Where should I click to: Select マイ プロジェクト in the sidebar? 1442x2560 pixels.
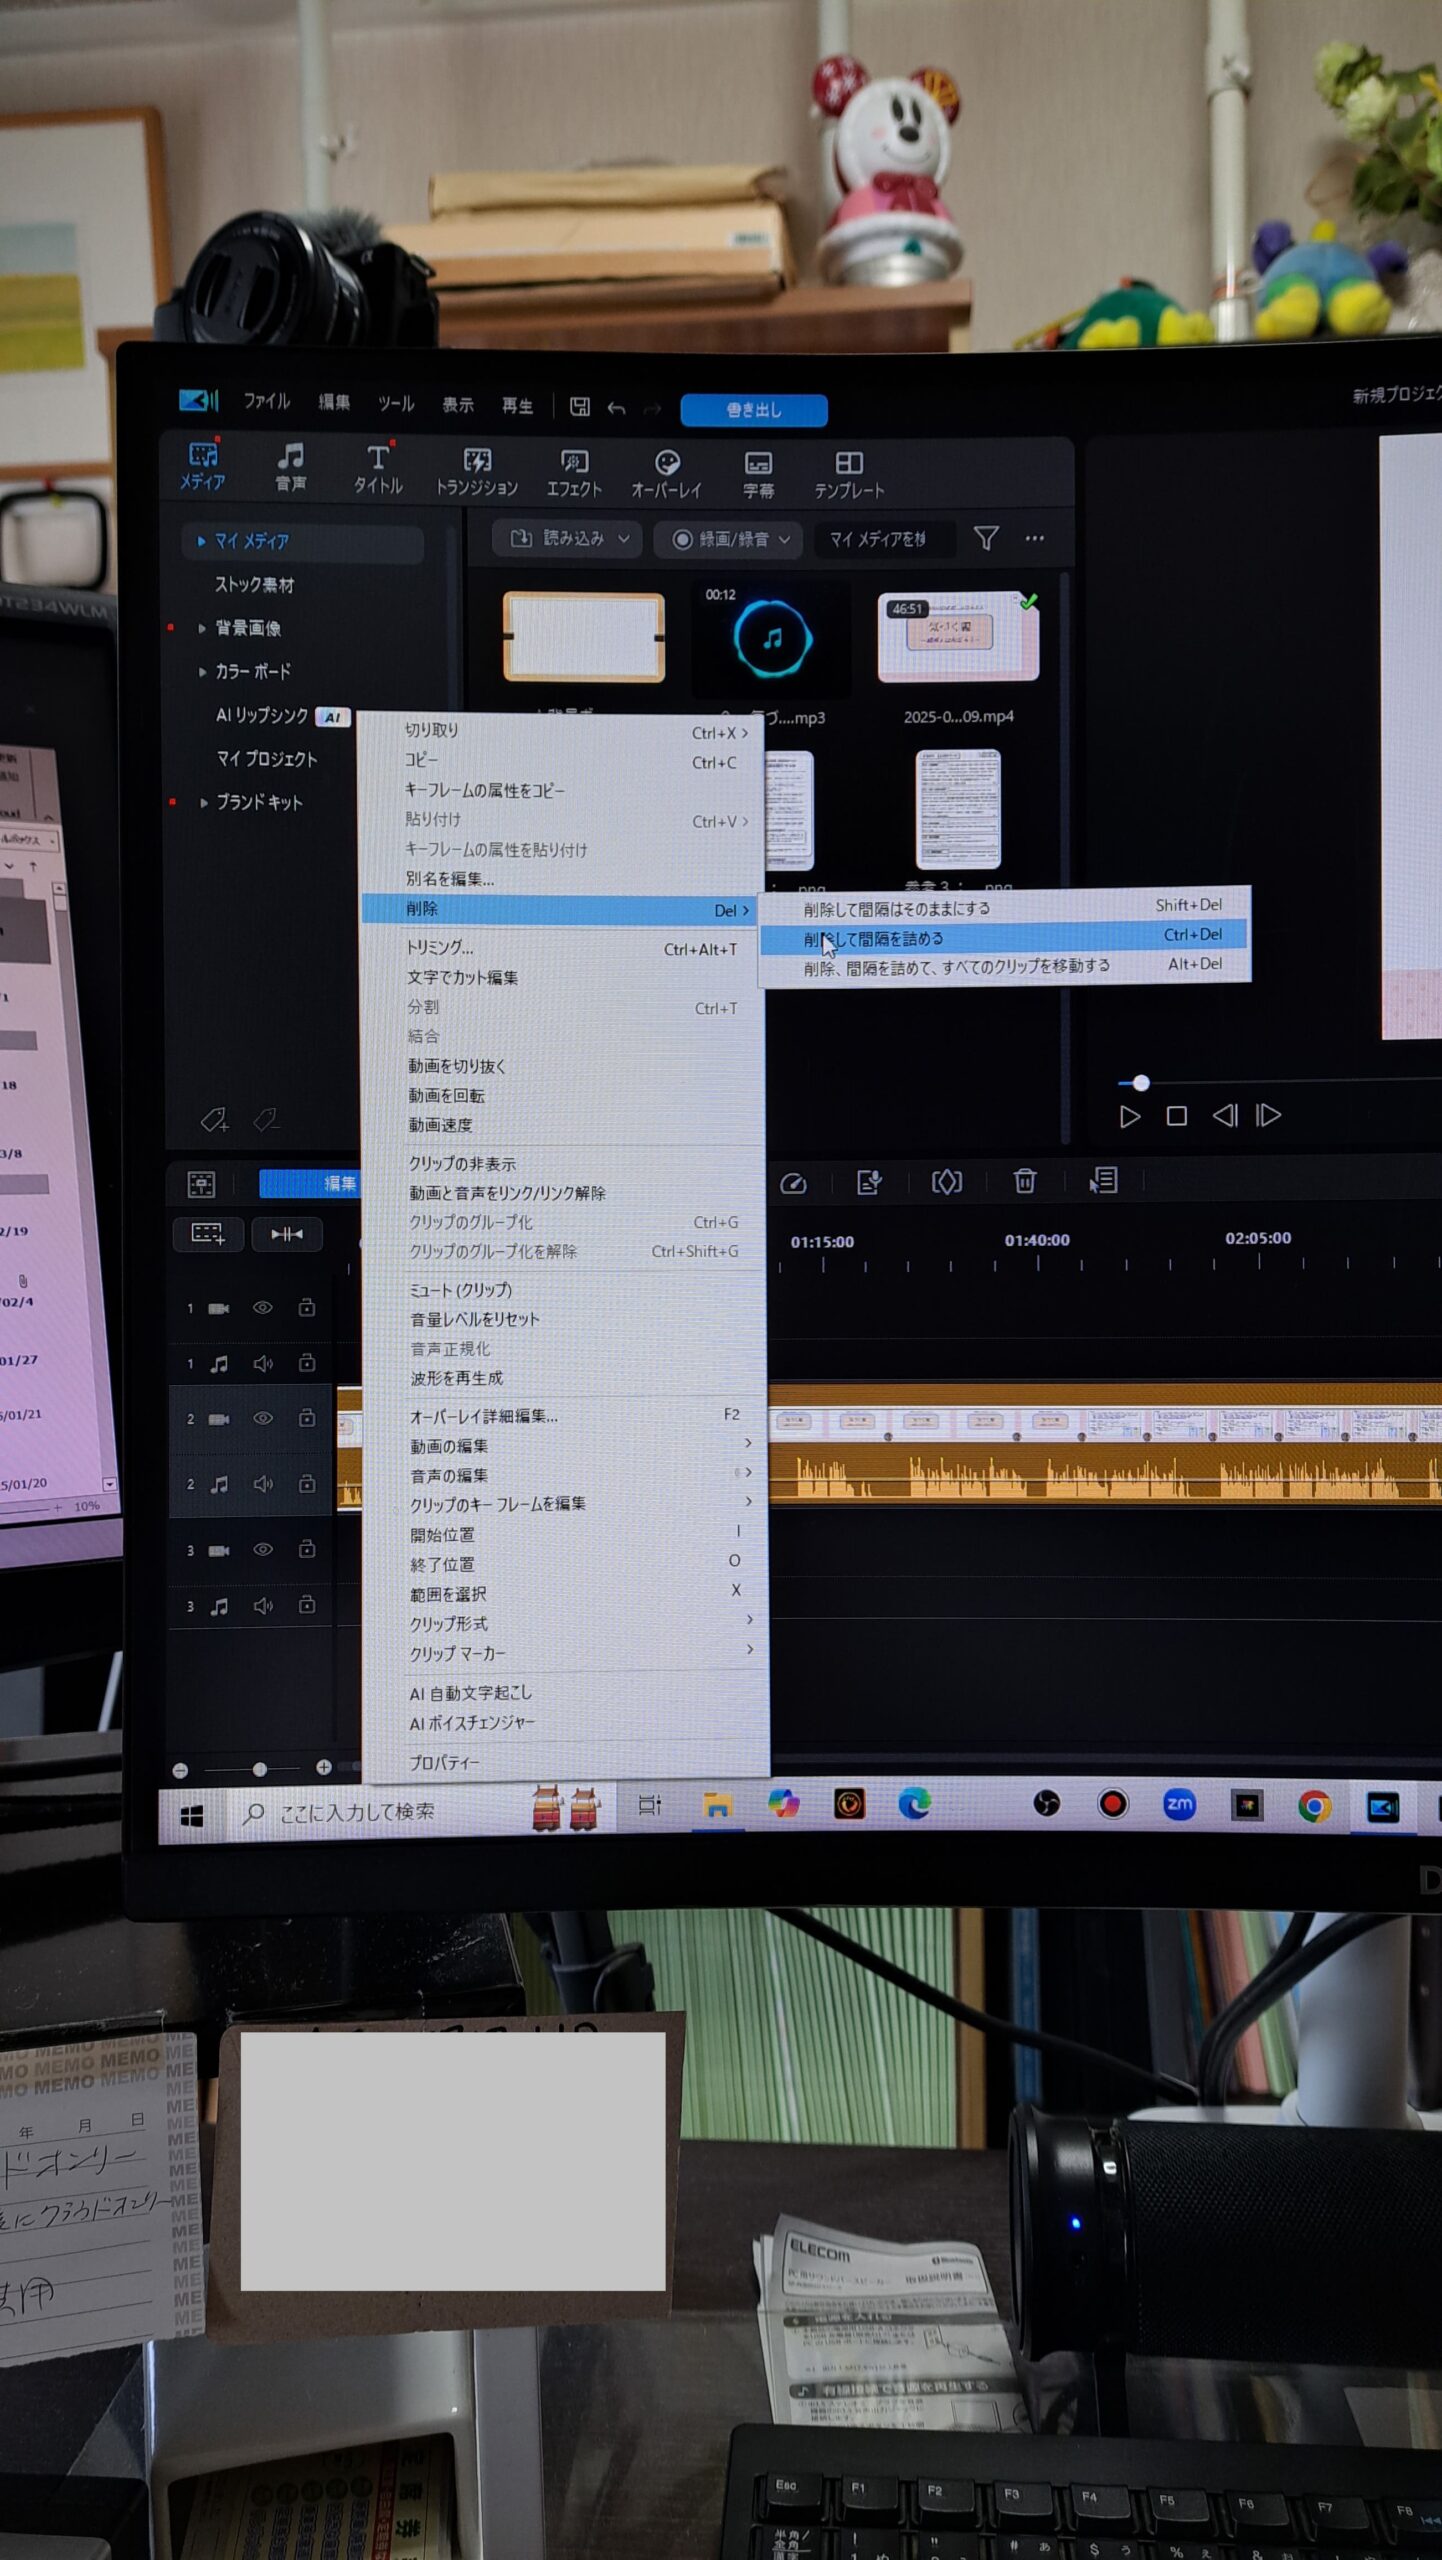pyautogui.click(x=267, y=759)
